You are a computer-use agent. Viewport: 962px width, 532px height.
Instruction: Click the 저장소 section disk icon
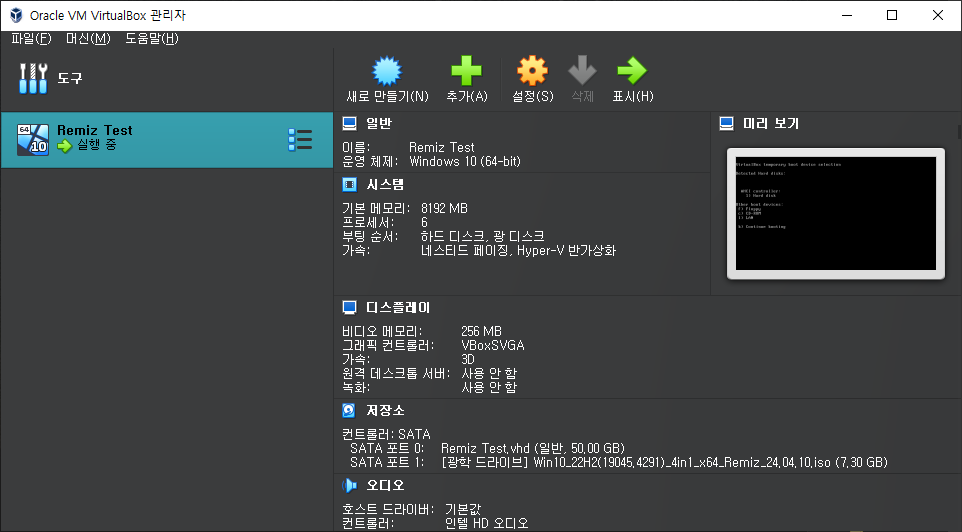(349, 410)
